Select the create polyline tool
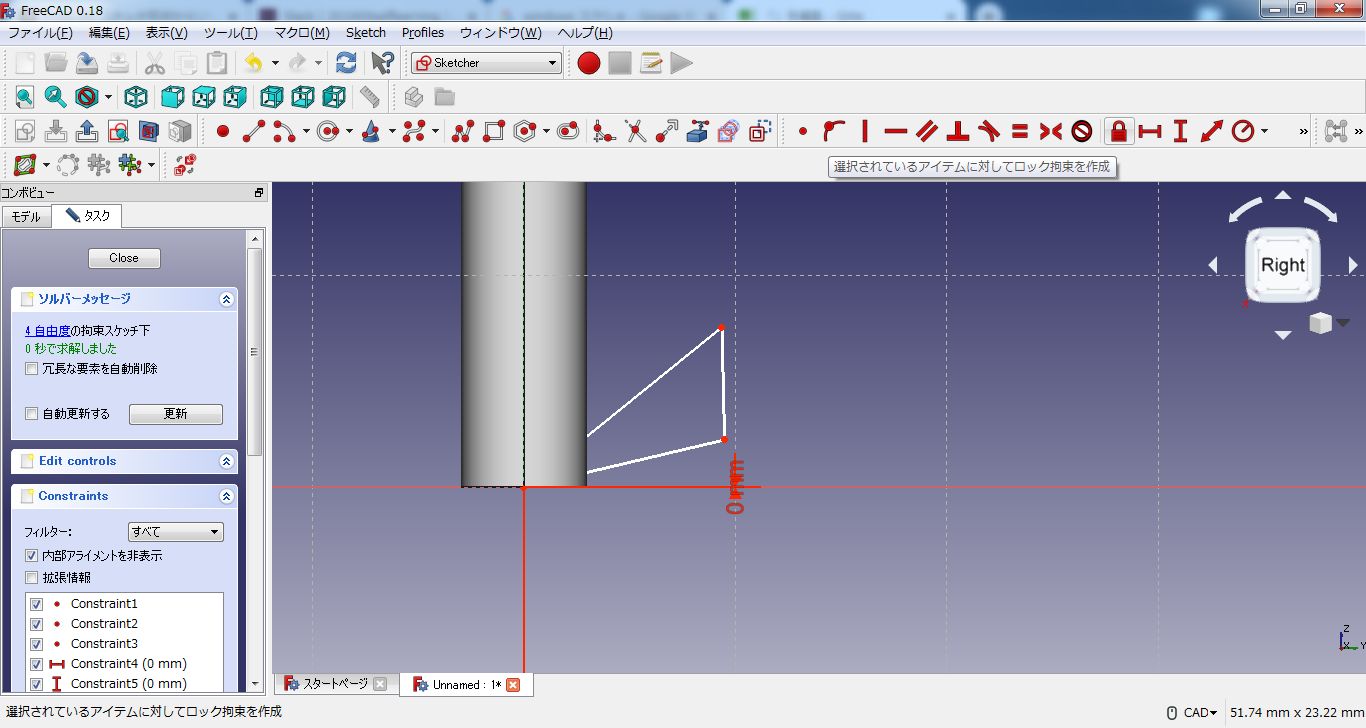 463,131
